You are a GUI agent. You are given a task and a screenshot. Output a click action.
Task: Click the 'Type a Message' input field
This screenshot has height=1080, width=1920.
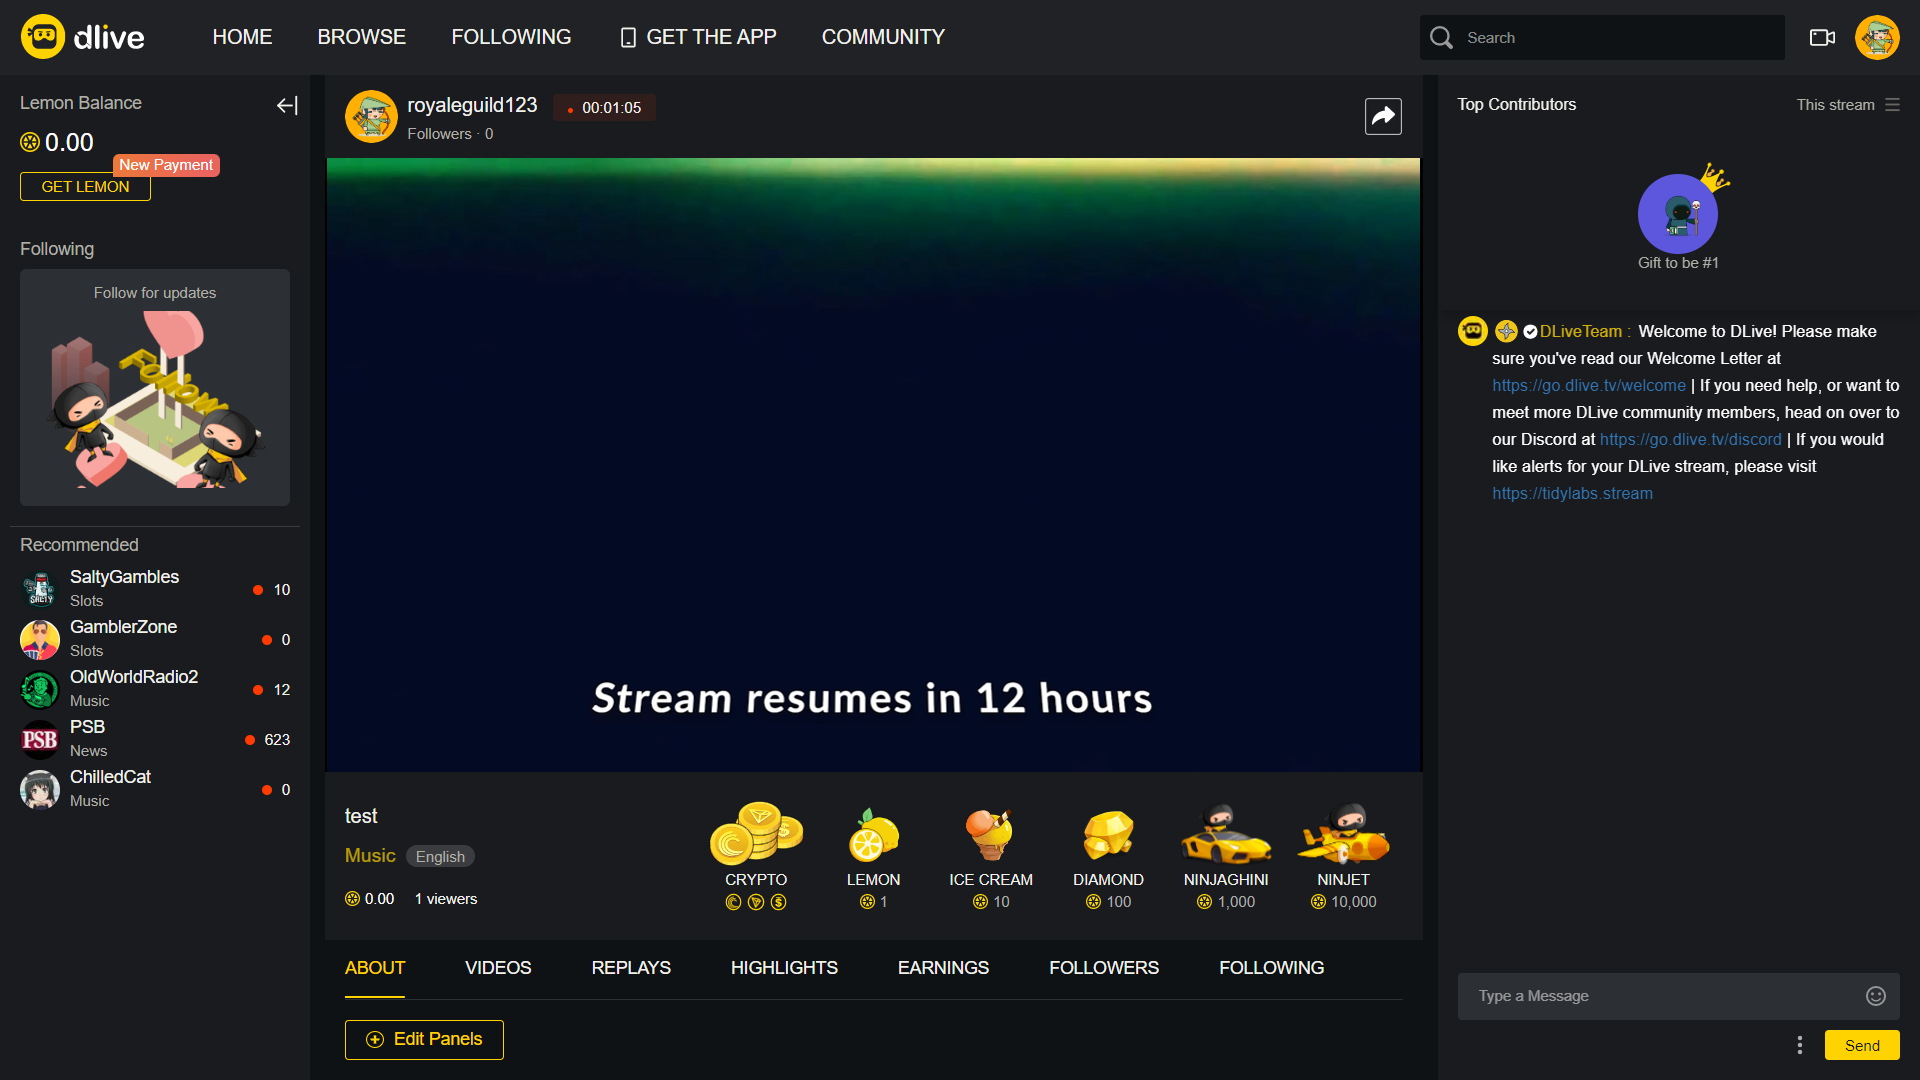pos(1650,996)
